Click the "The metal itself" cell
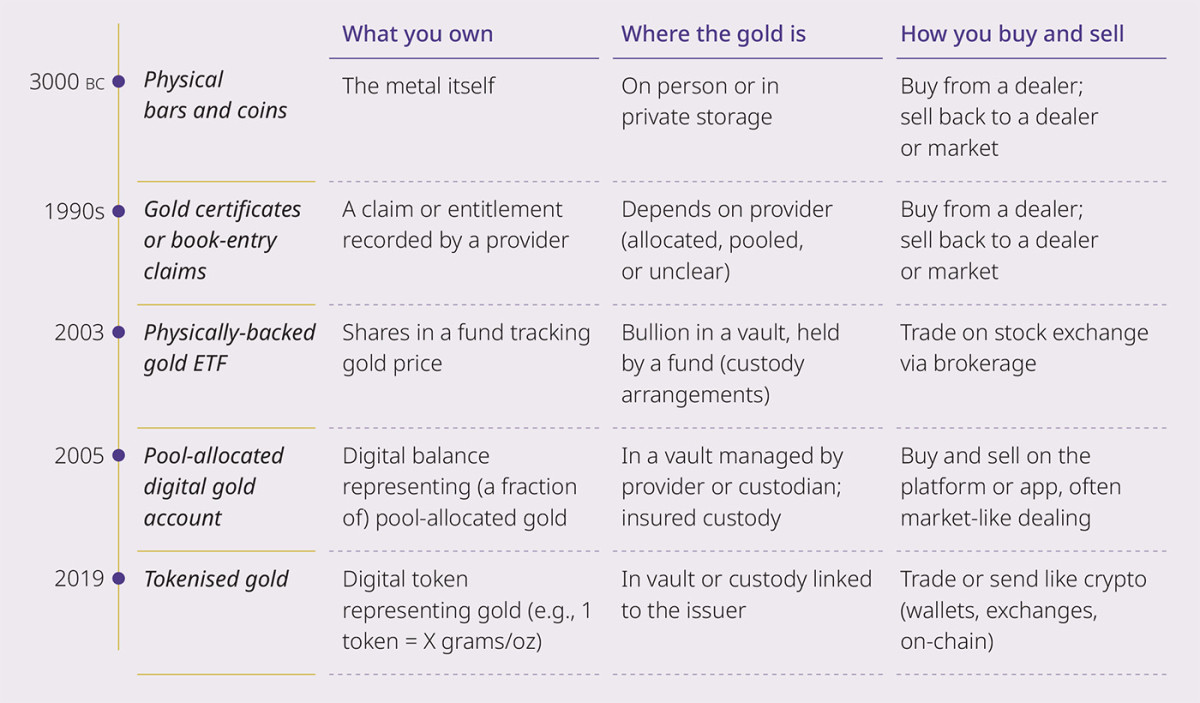The width and height of the screenshot is (1200, 703). click(418, 86)
